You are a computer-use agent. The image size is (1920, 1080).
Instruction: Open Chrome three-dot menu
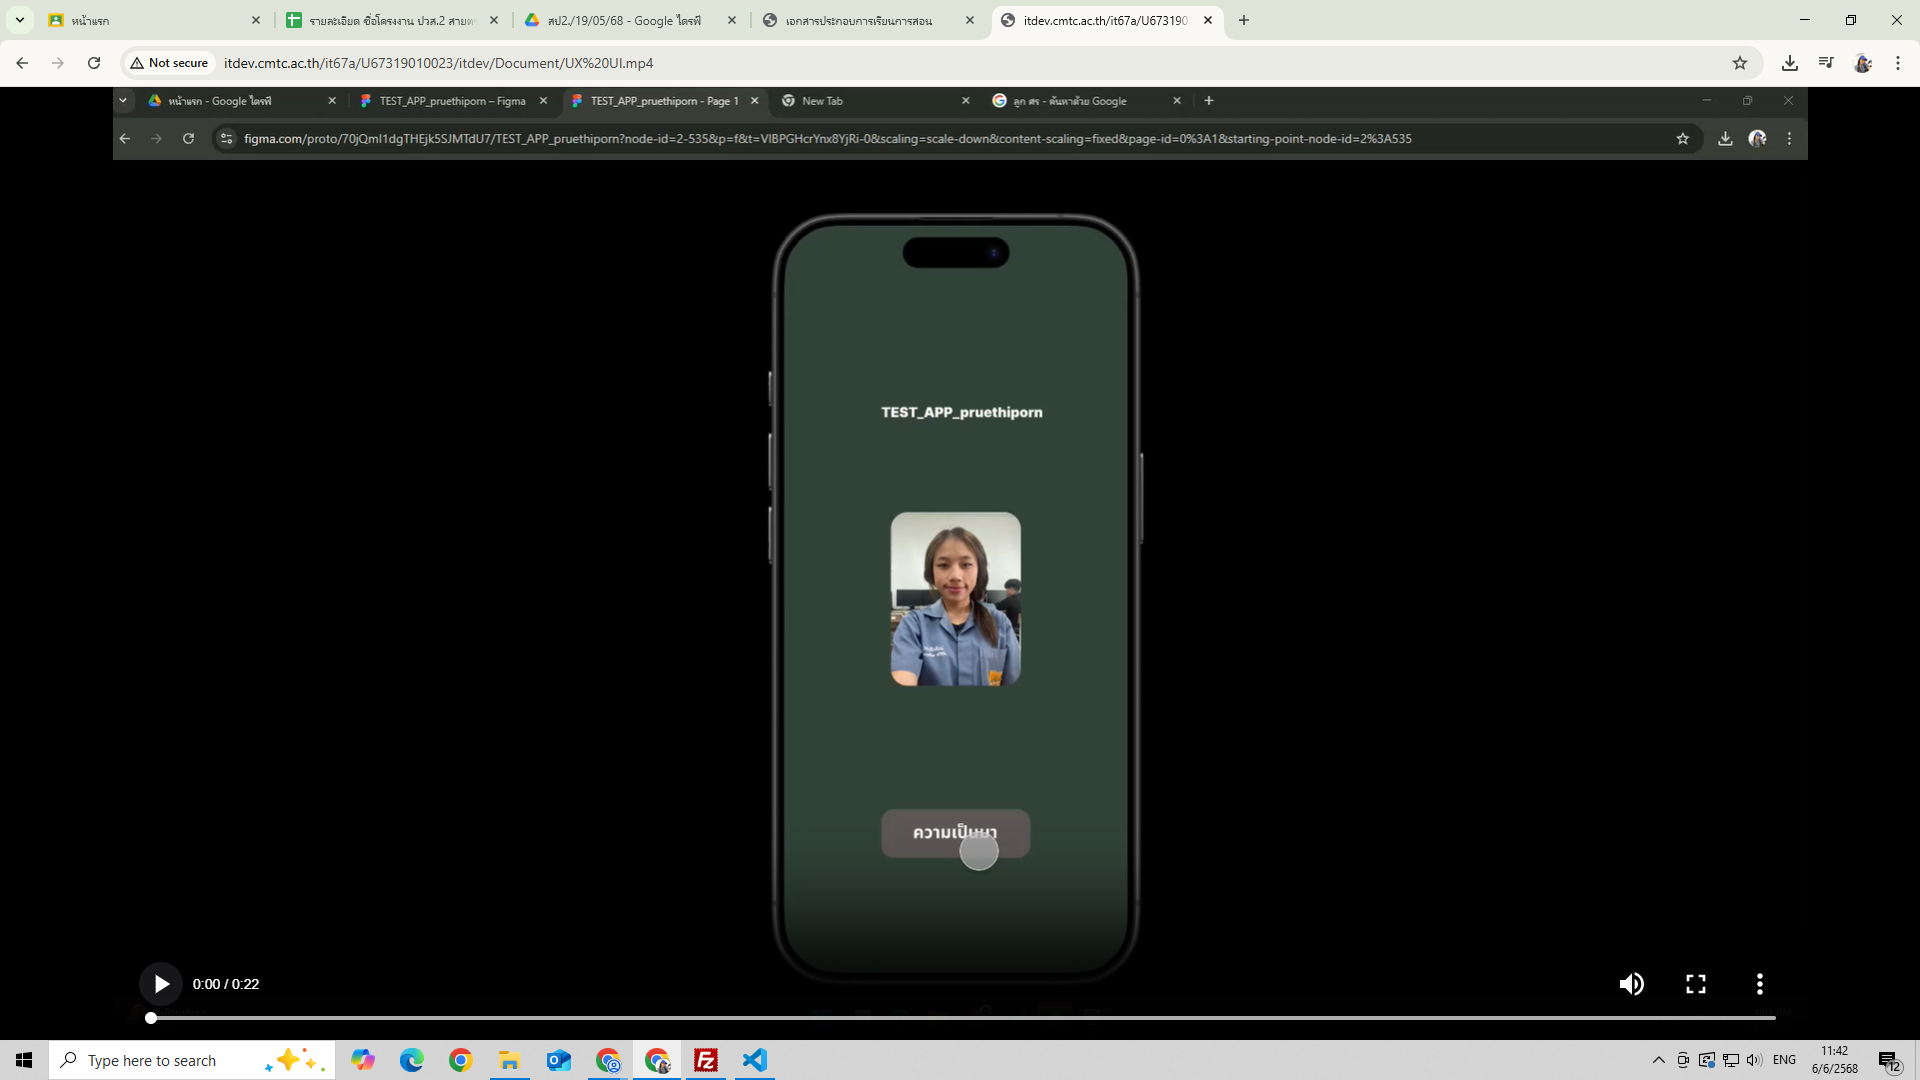click(1898, 63)
